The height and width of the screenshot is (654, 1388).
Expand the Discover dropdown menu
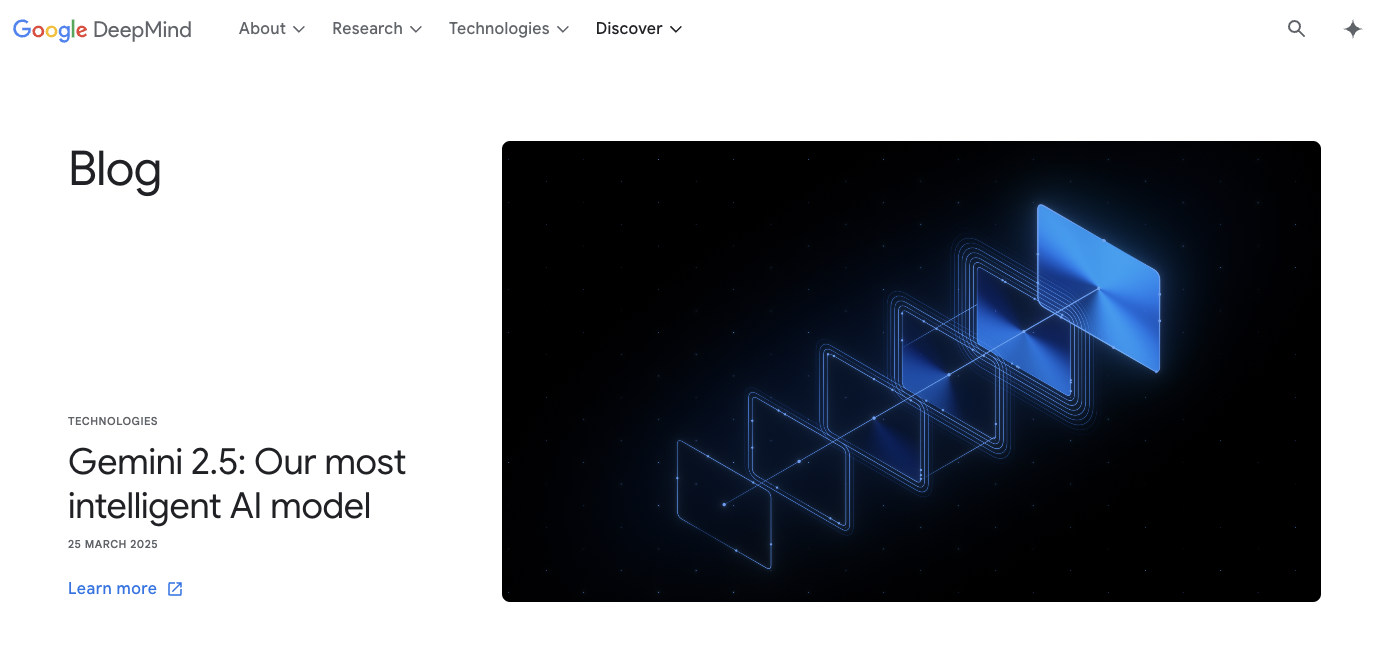(x=629, y=29)
